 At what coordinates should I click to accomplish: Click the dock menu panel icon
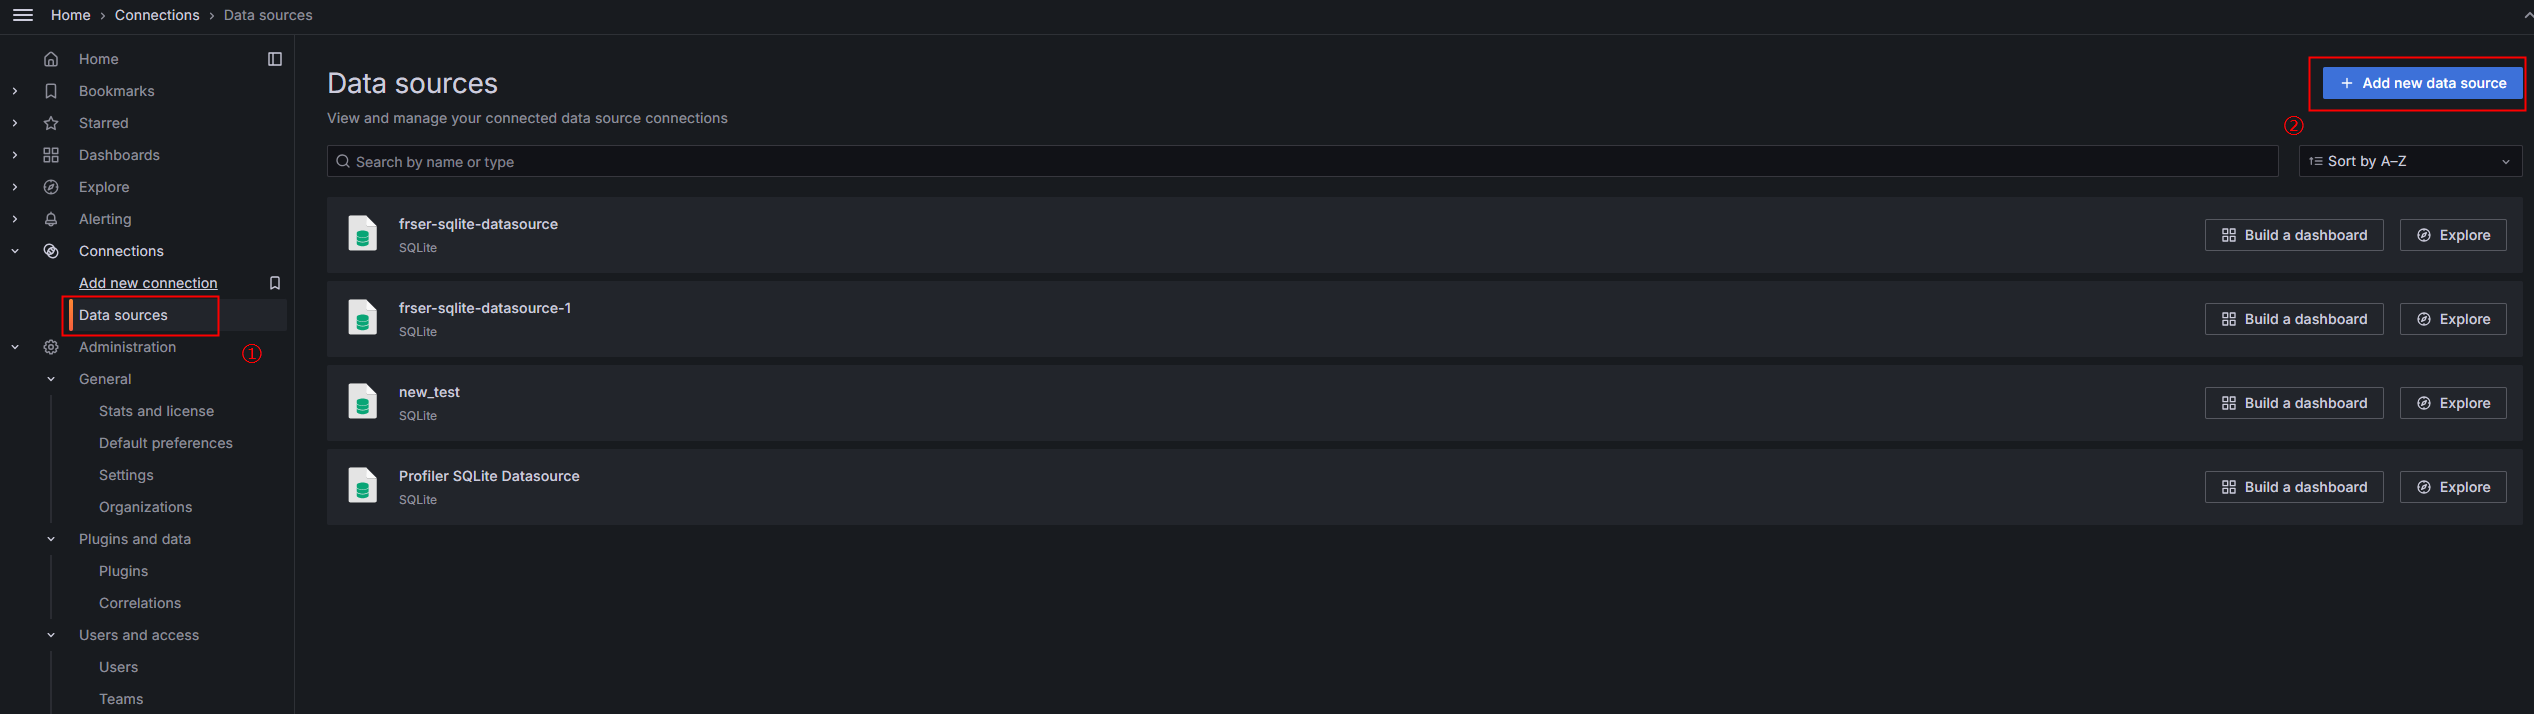click(x=275, y=59)
